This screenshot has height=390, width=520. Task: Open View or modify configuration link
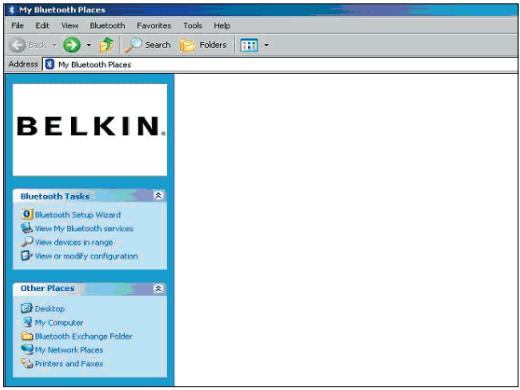pos(86,256)
